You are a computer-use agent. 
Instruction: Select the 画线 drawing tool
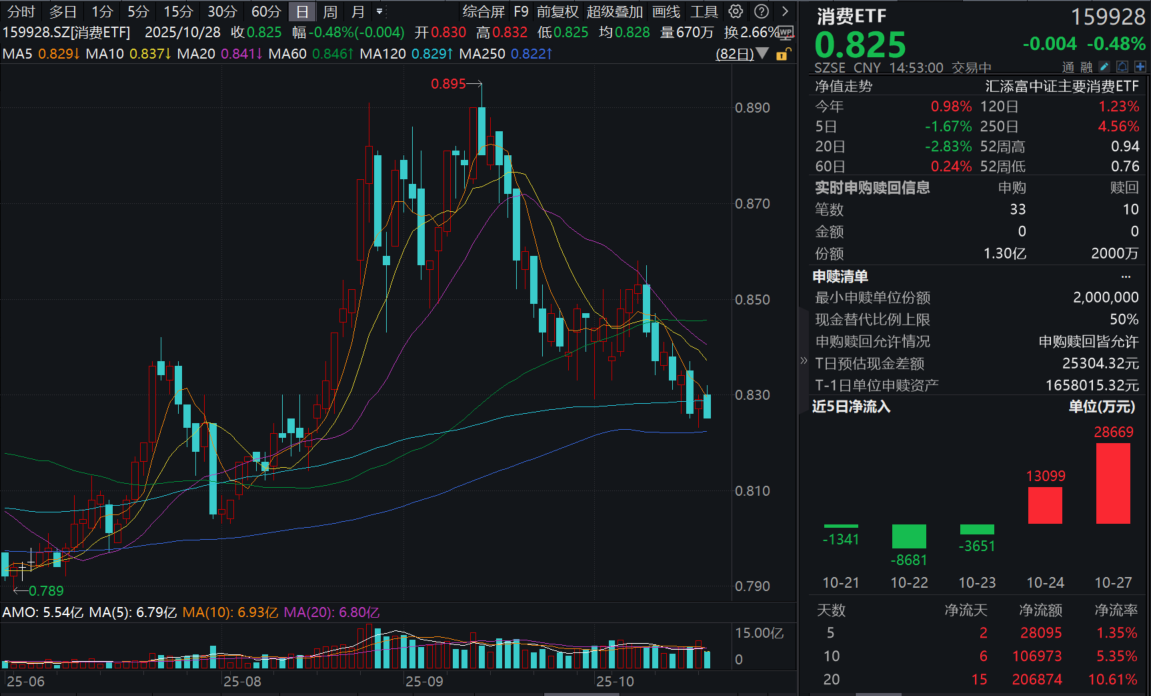[x=667, y=12]
